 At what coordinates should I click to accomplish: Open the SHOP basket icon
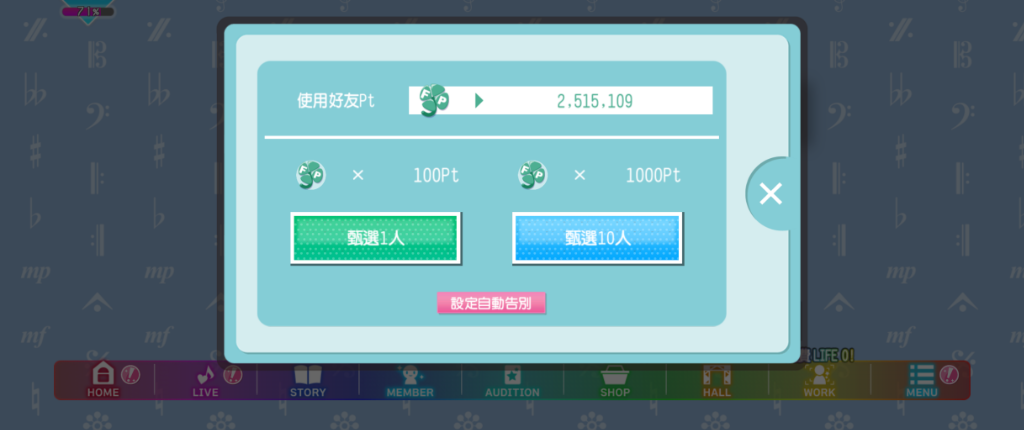[x=615, y=374]
